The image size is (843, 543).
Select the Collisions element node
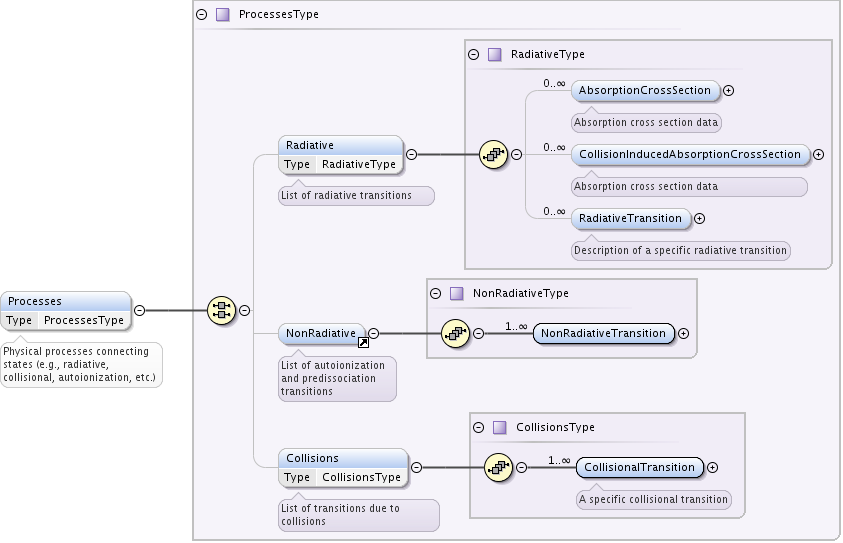tap(343, 468)
